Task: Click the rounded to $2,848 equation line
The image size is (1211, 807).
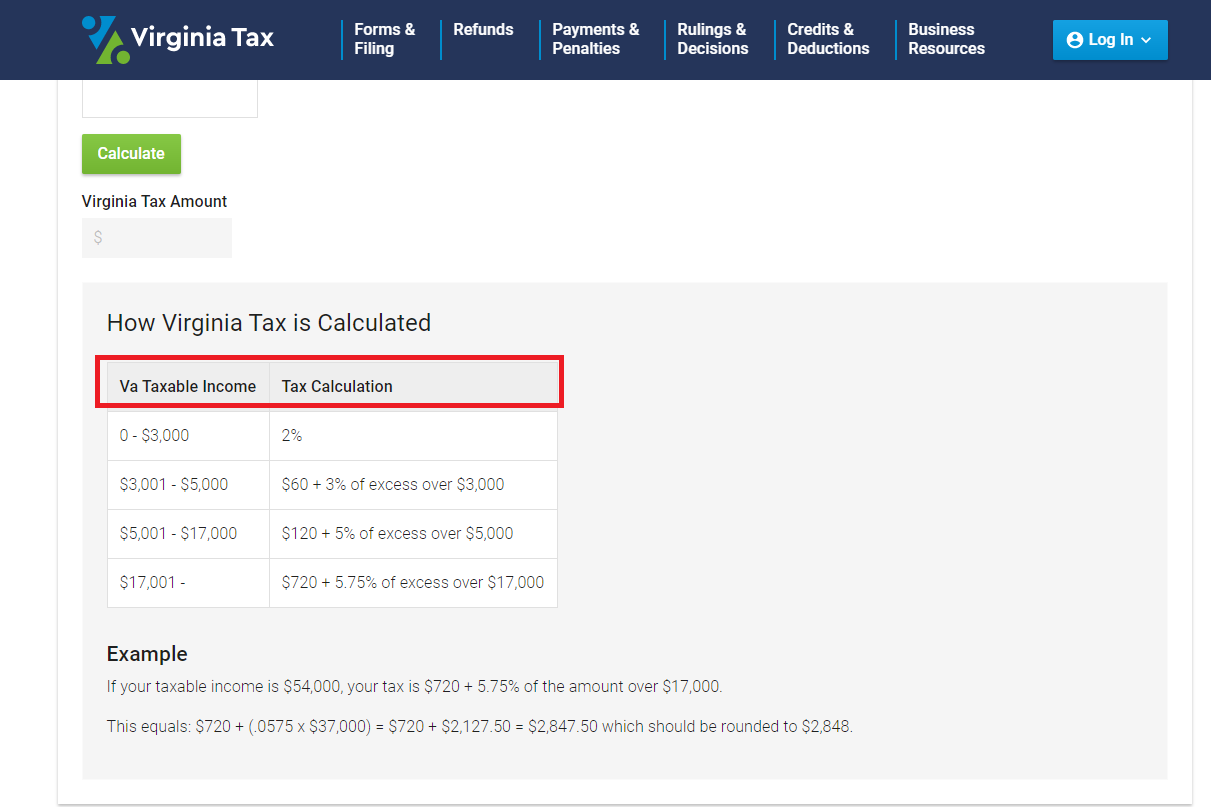Action: [x=480, y=727]
